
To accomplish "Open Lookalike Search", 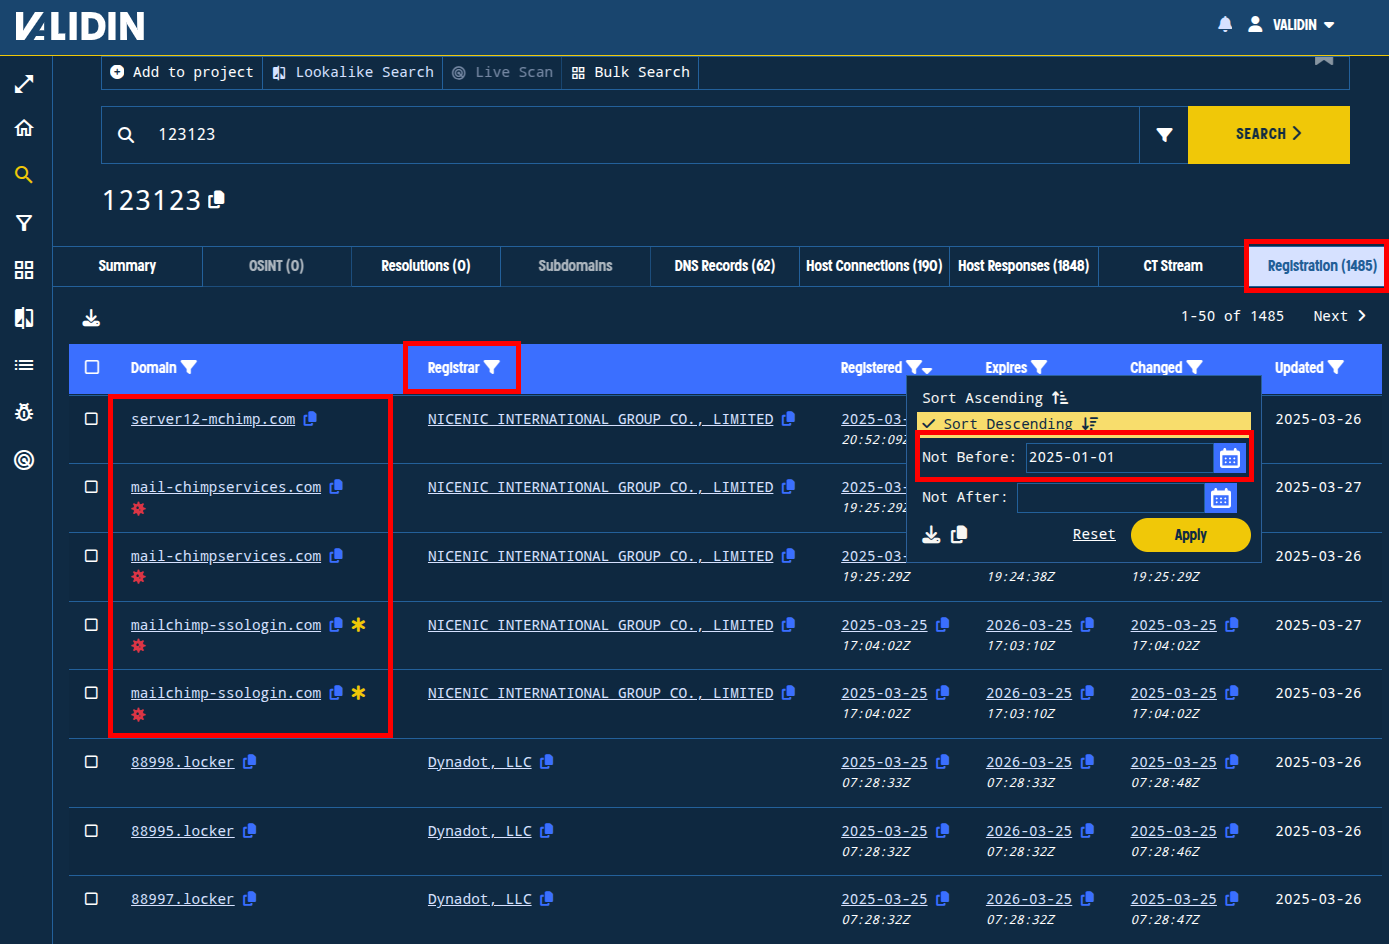I will pos(353,72).
